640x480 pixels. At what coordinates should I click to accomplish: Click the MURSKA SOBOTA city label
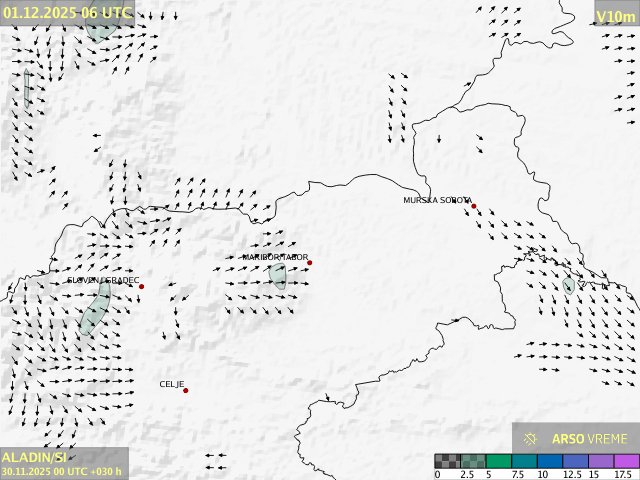pos(437,200)
